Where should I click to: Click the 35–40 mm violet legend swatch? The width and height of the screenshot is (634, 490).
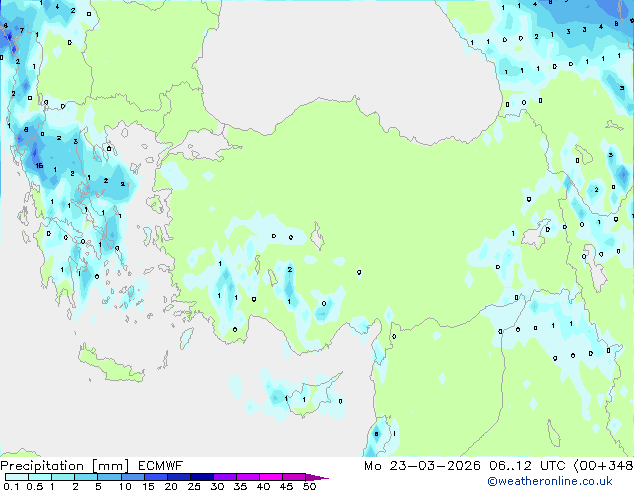pos(248,477)
